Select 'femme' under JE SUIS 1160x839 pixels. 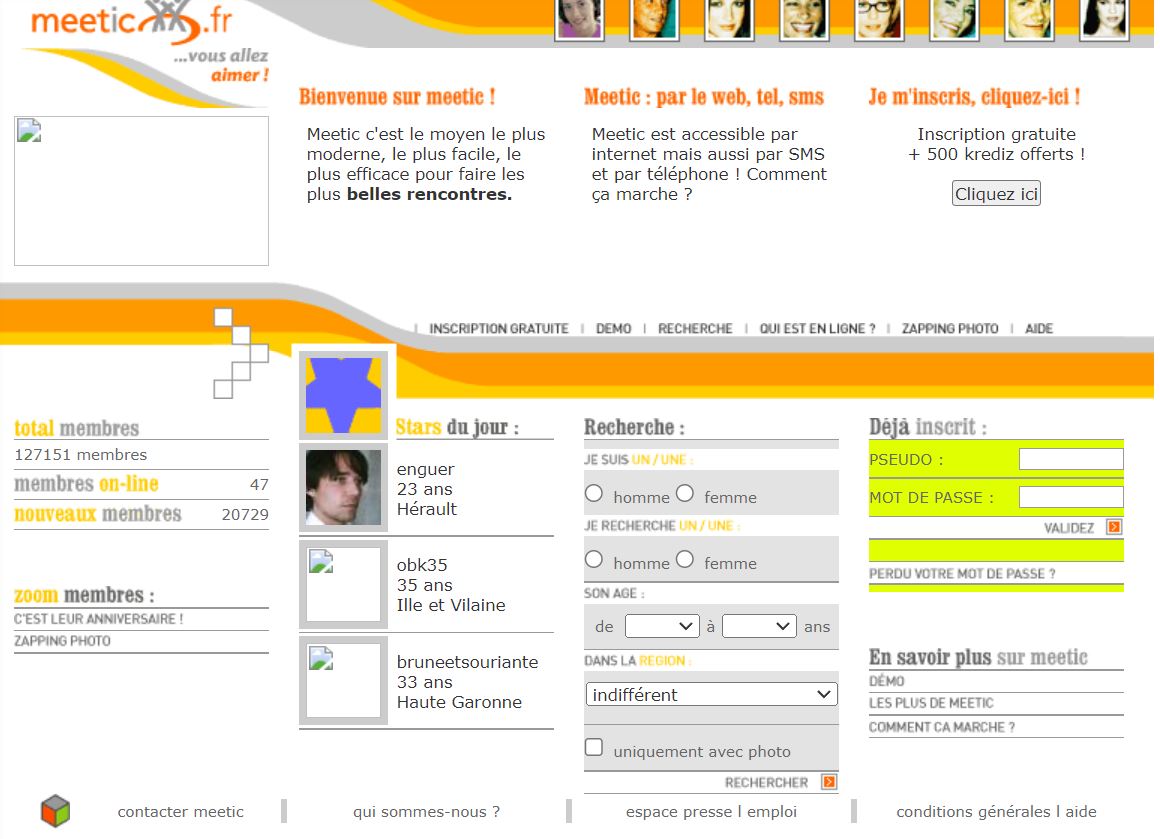pyautogui.click(x=685, y=493)
